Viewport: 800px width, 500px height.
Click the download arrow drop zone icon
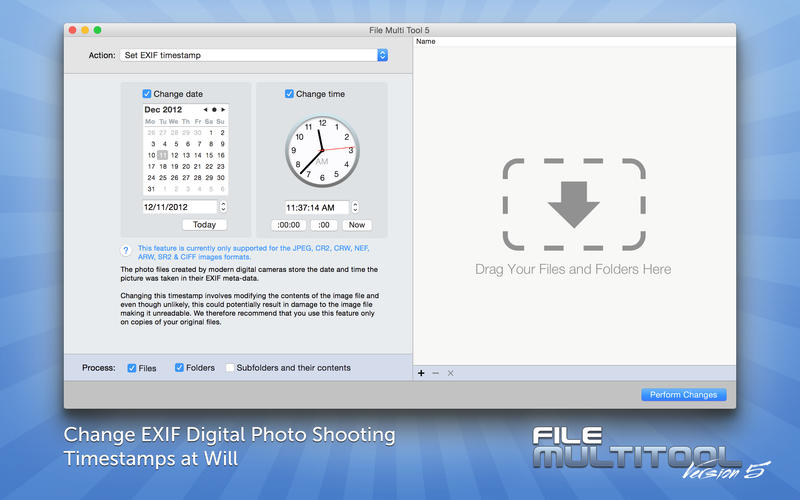[573, 204]
